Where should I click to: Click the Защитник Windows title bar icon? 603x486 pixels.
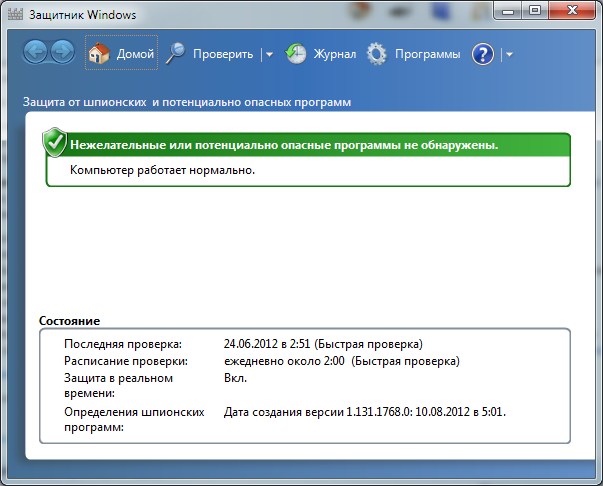coord(15,14)
